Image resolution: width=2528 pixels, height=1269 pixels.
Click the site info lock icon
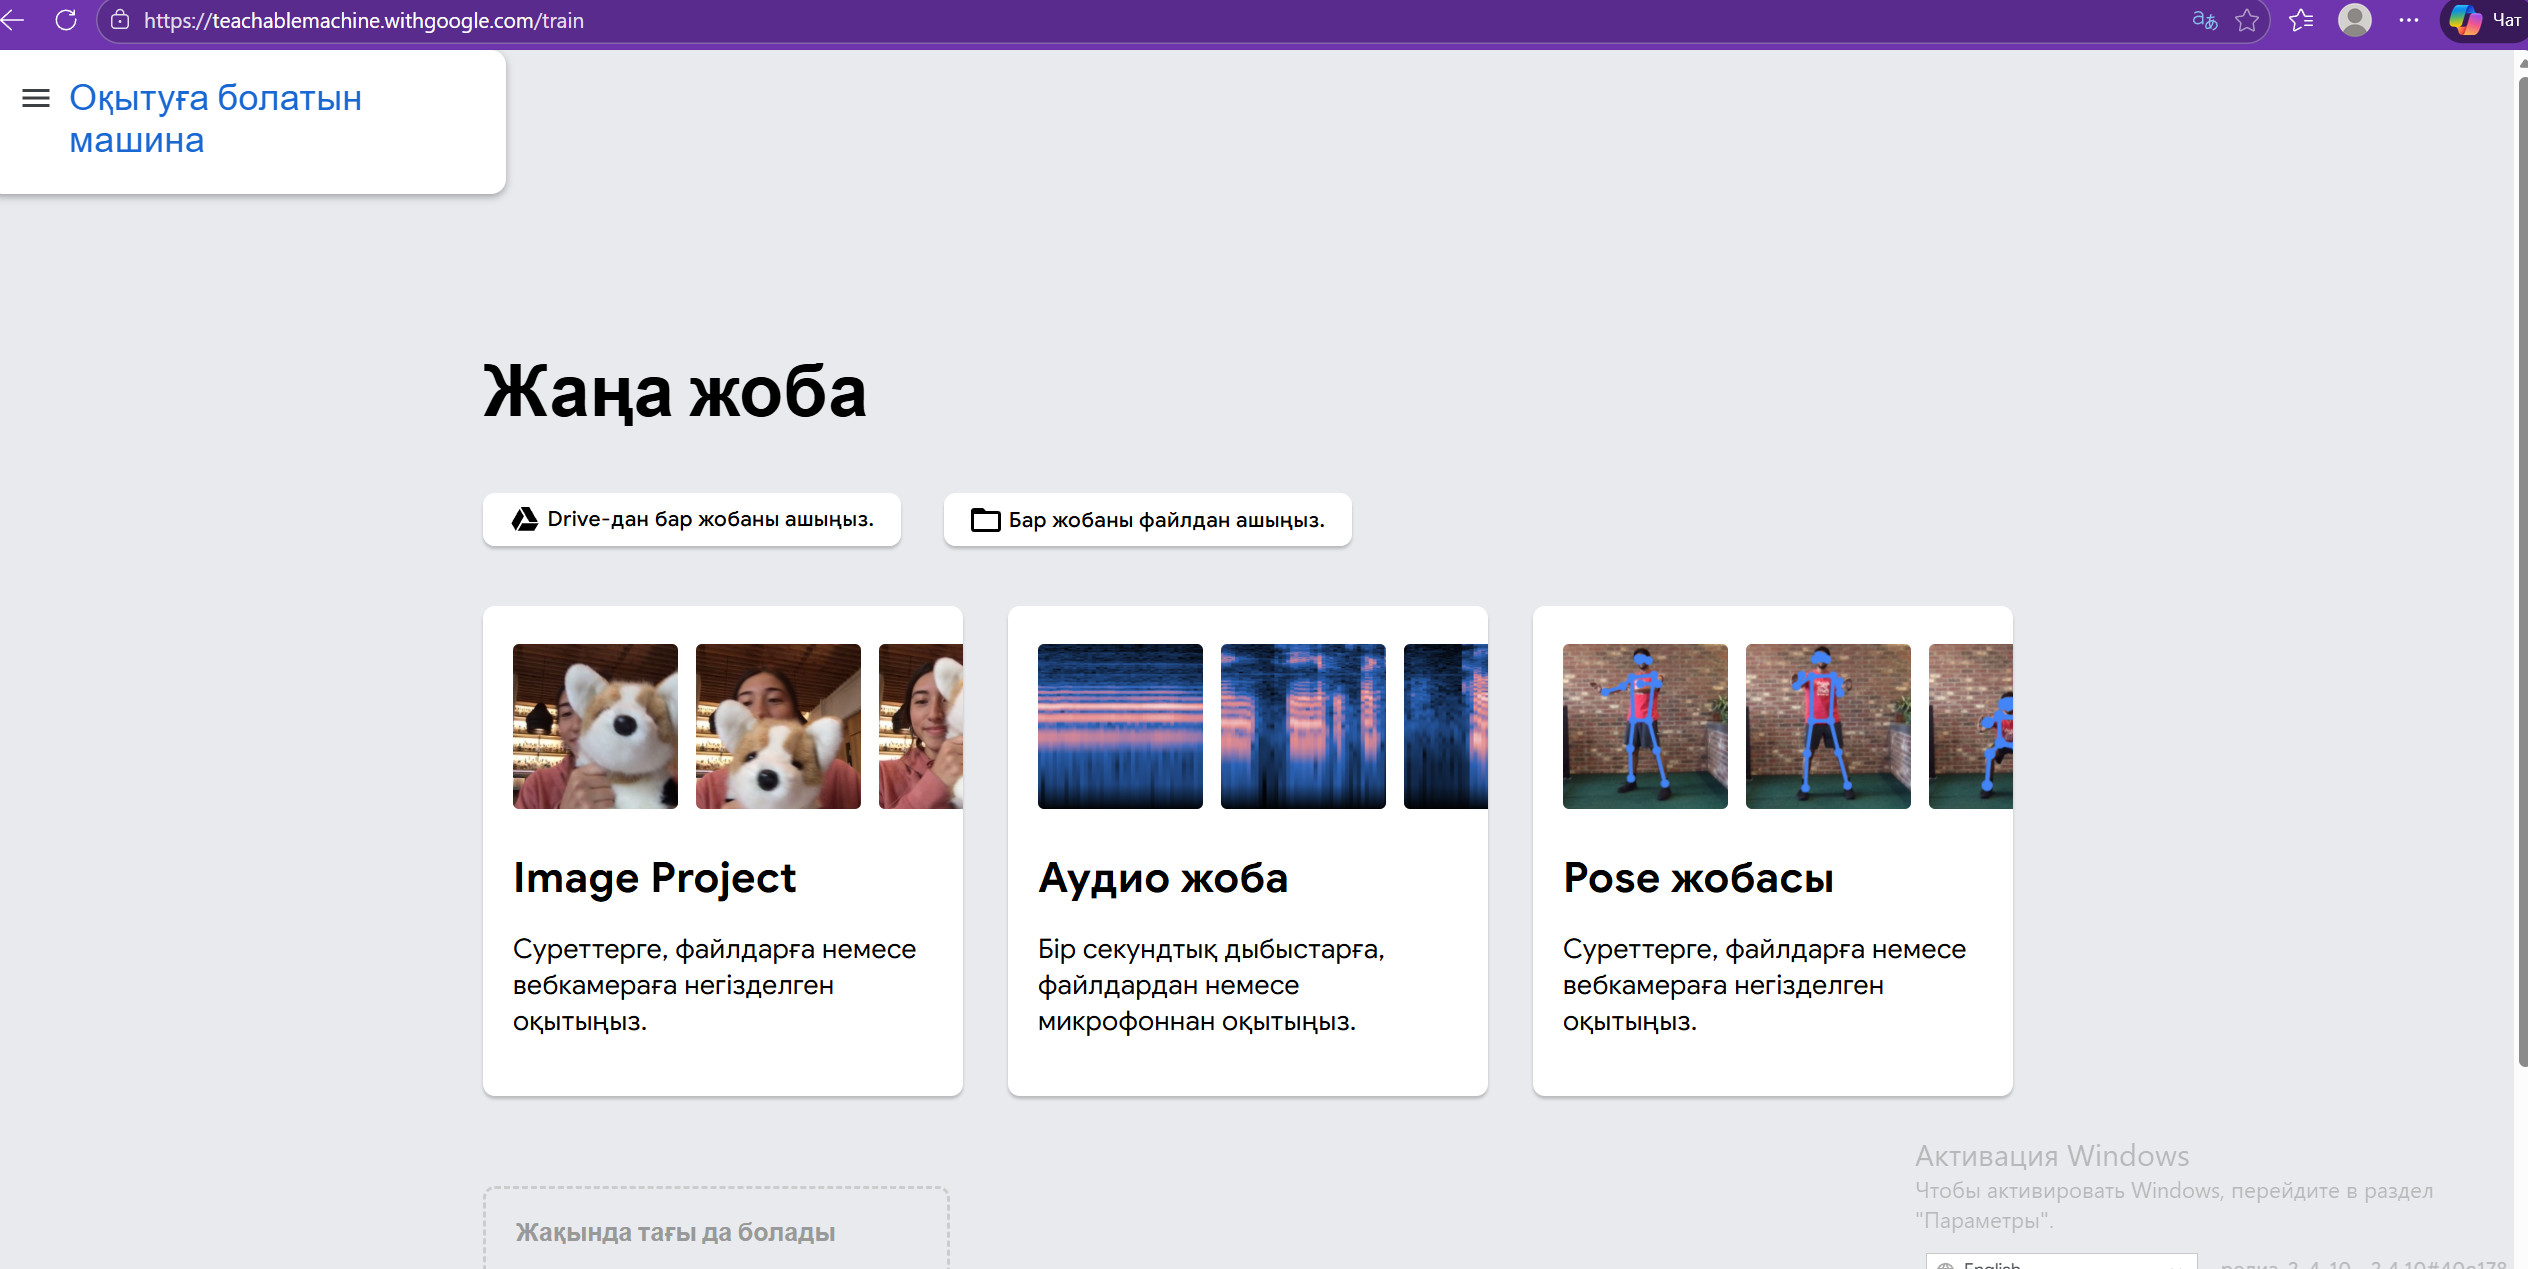click(x=120, y=20)
